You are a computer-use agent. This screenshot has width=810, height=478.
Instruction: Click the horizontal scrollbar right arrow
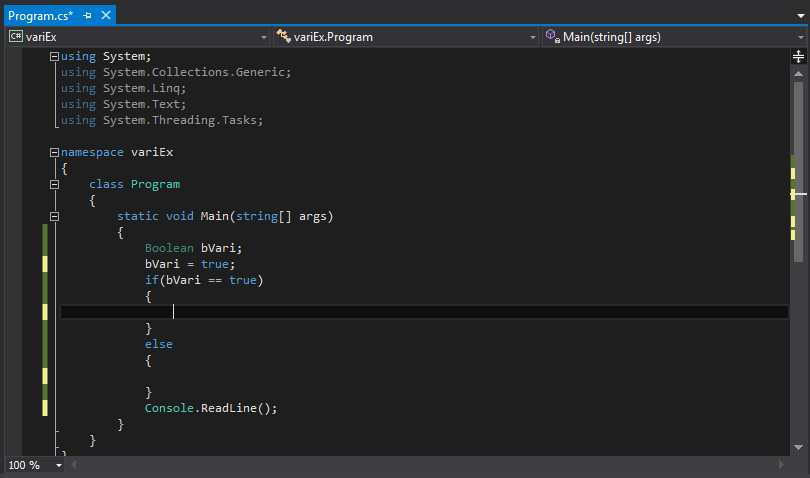tap(781, 465)
